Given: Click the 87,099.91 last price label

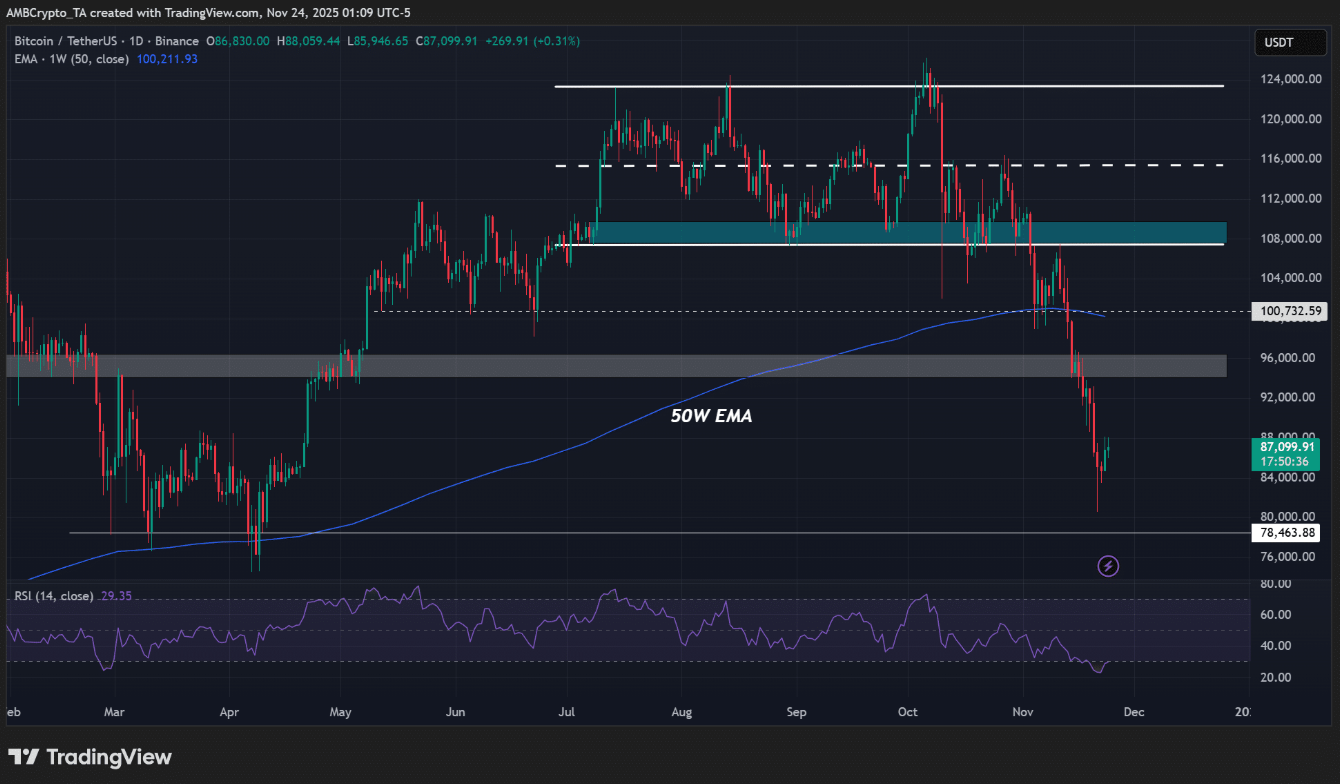Looking at the screenshot, I should (1287, 446).
